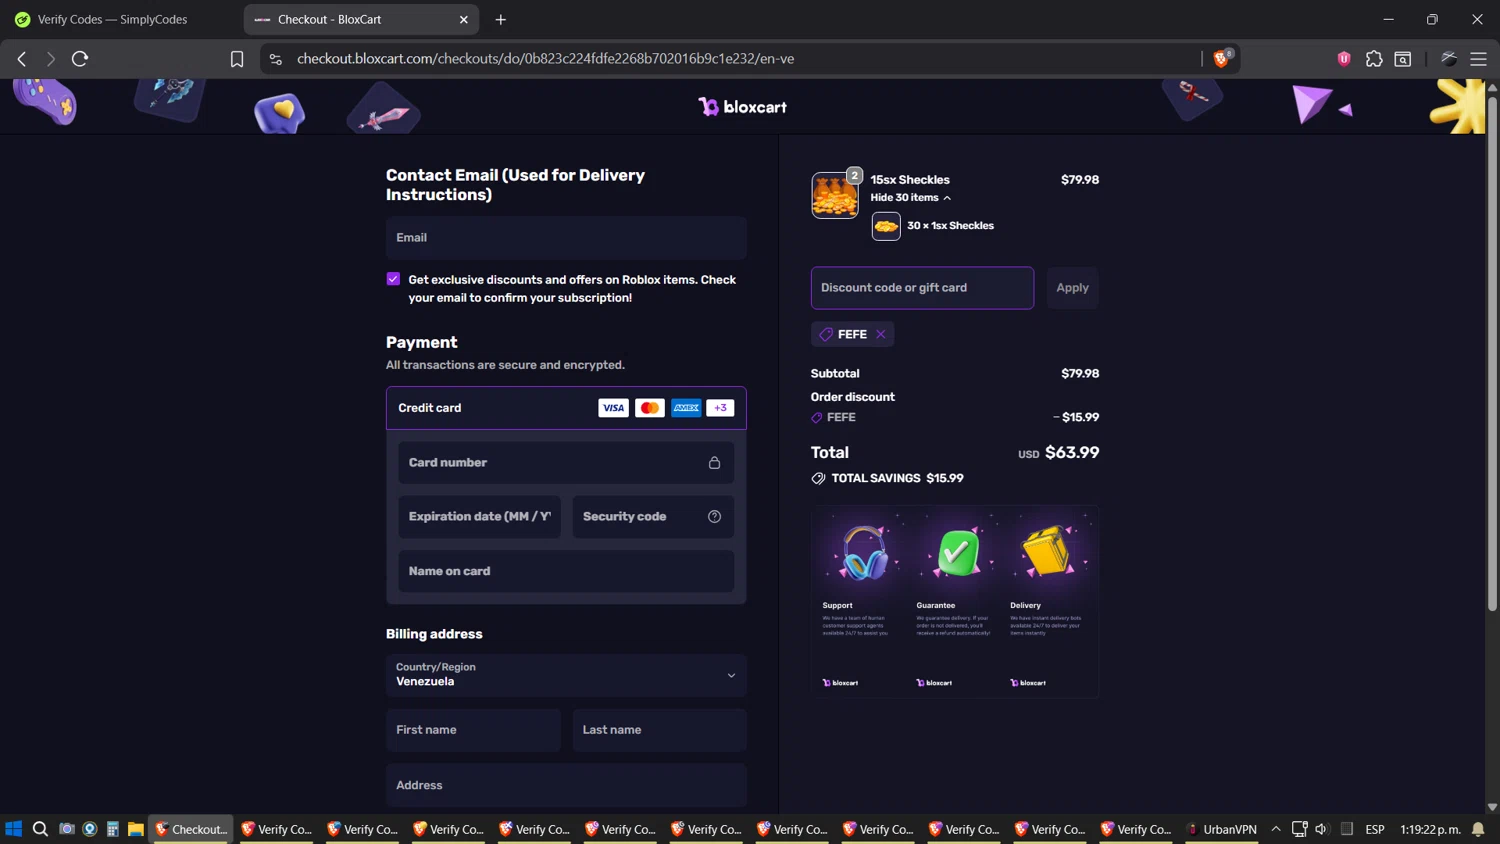
Task: Open File Explorer from the taskbar
Action: pyautogui.click(x=135, y=829)
